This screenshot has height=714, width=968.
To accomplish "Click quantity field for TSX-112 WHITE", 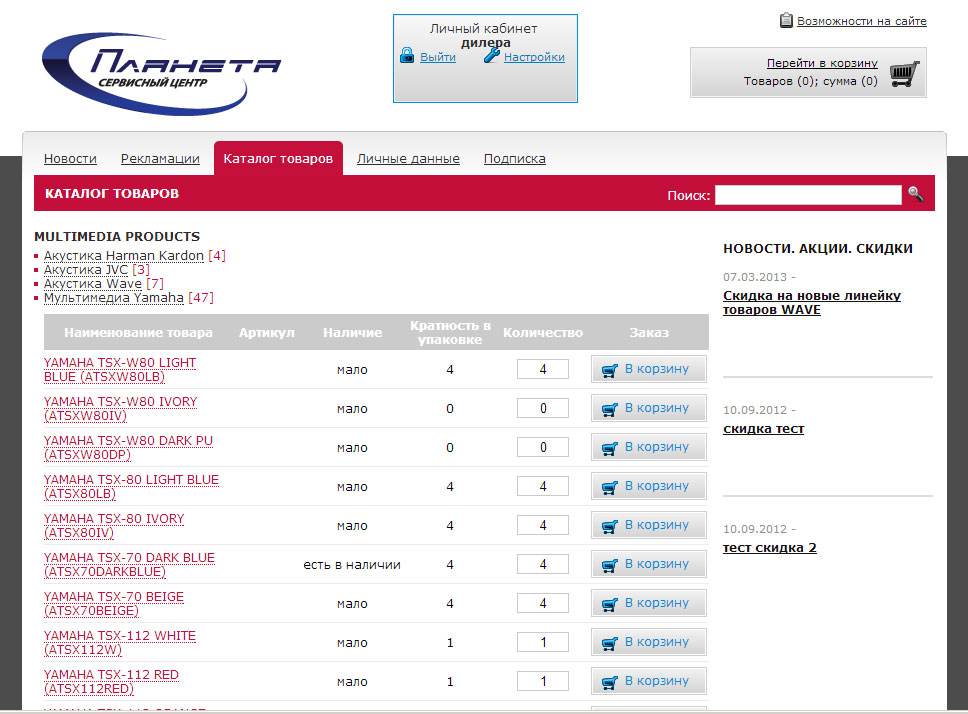I will [x=543, y=642].
